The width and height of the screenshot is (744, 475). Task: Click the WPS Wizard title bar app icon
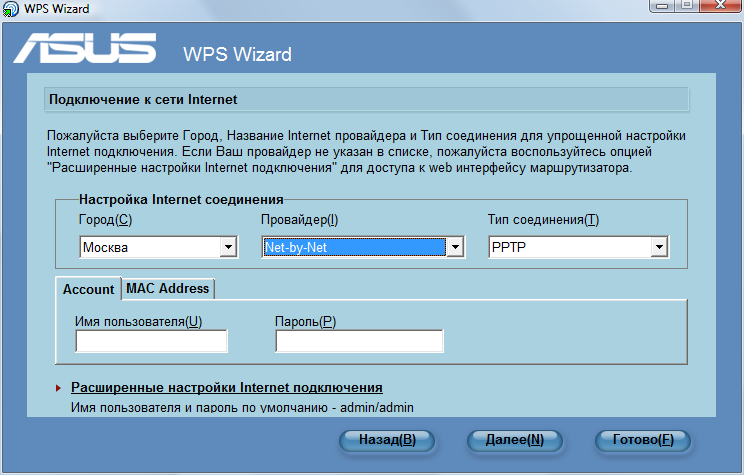pyautogui.click(x=10, y=9)
